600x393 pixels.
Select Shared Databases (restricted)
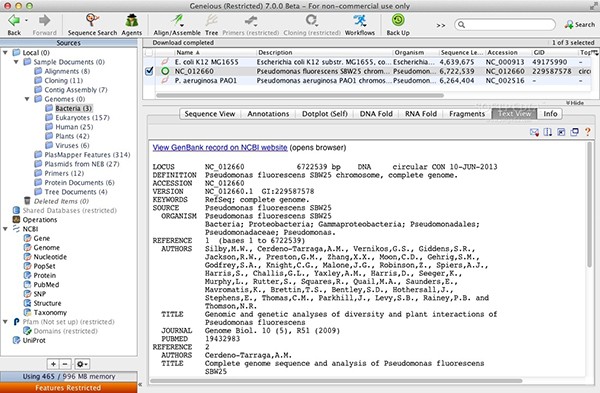coord(65,210)
